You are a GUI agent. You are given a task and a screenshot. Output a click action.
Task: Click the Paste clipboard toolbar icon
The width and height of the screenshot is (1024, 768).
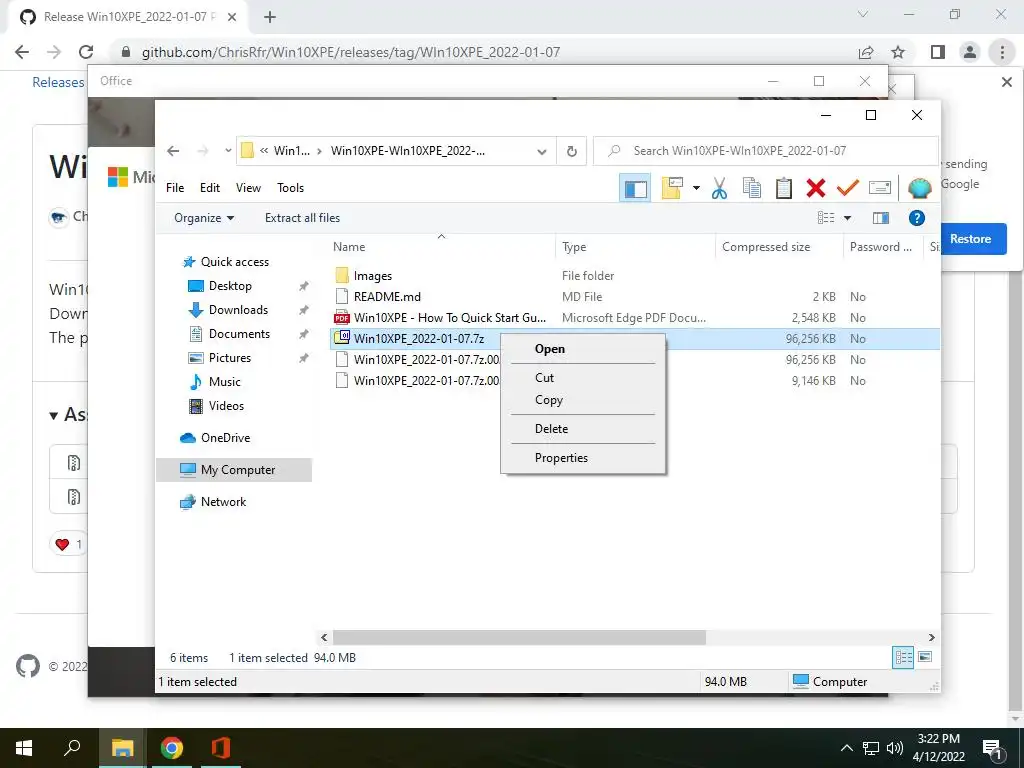point(784,188)
